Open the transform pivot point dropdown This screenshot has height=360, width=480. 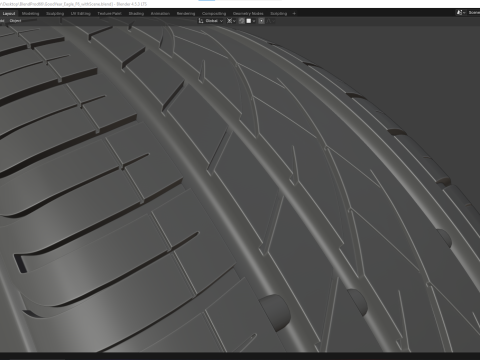click(231, 21)
